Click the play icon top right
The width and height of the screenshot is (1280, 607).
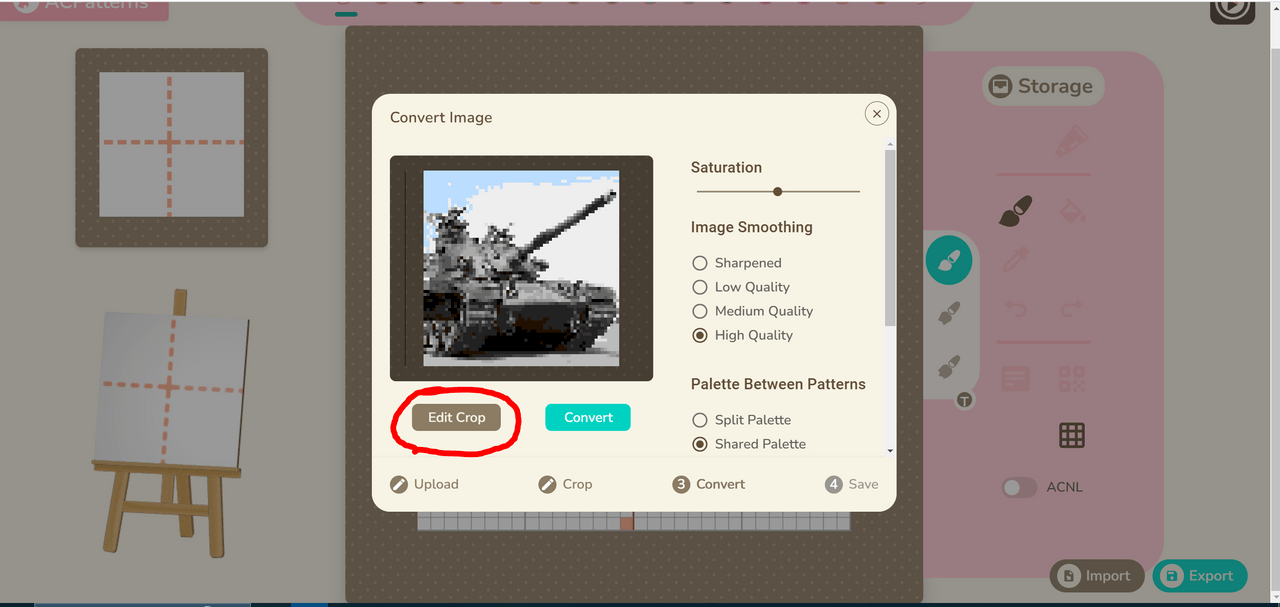click(1232, 8)
